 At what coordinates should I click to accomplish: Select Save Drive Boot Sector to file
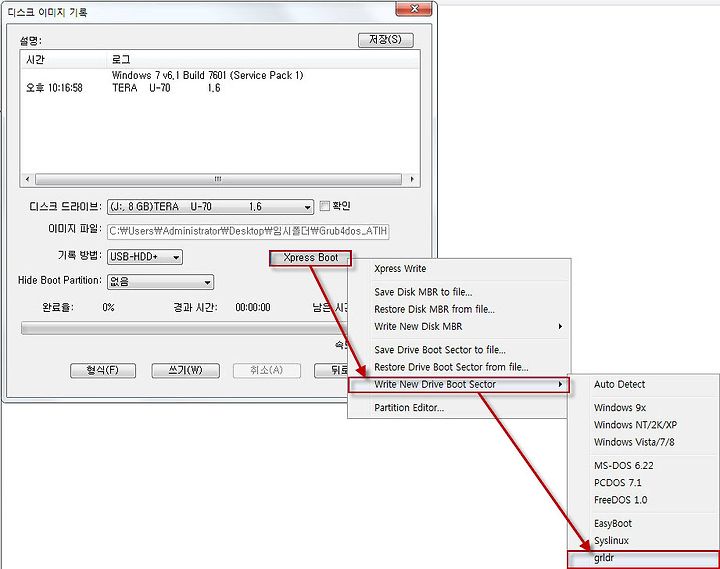pos(459,350)
